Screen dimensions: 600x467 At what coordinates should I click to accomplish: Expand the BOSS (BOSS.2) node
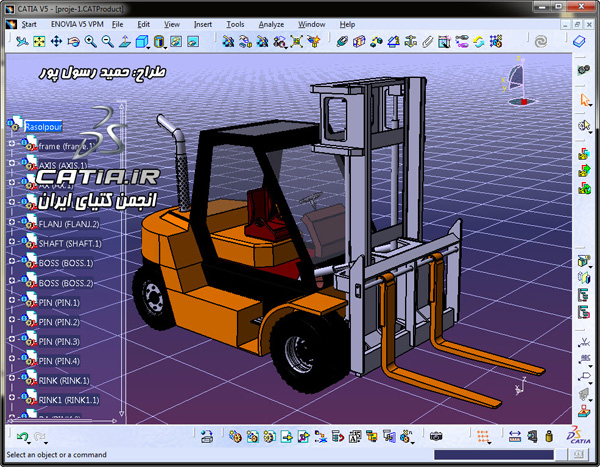[x=12, y=280]
